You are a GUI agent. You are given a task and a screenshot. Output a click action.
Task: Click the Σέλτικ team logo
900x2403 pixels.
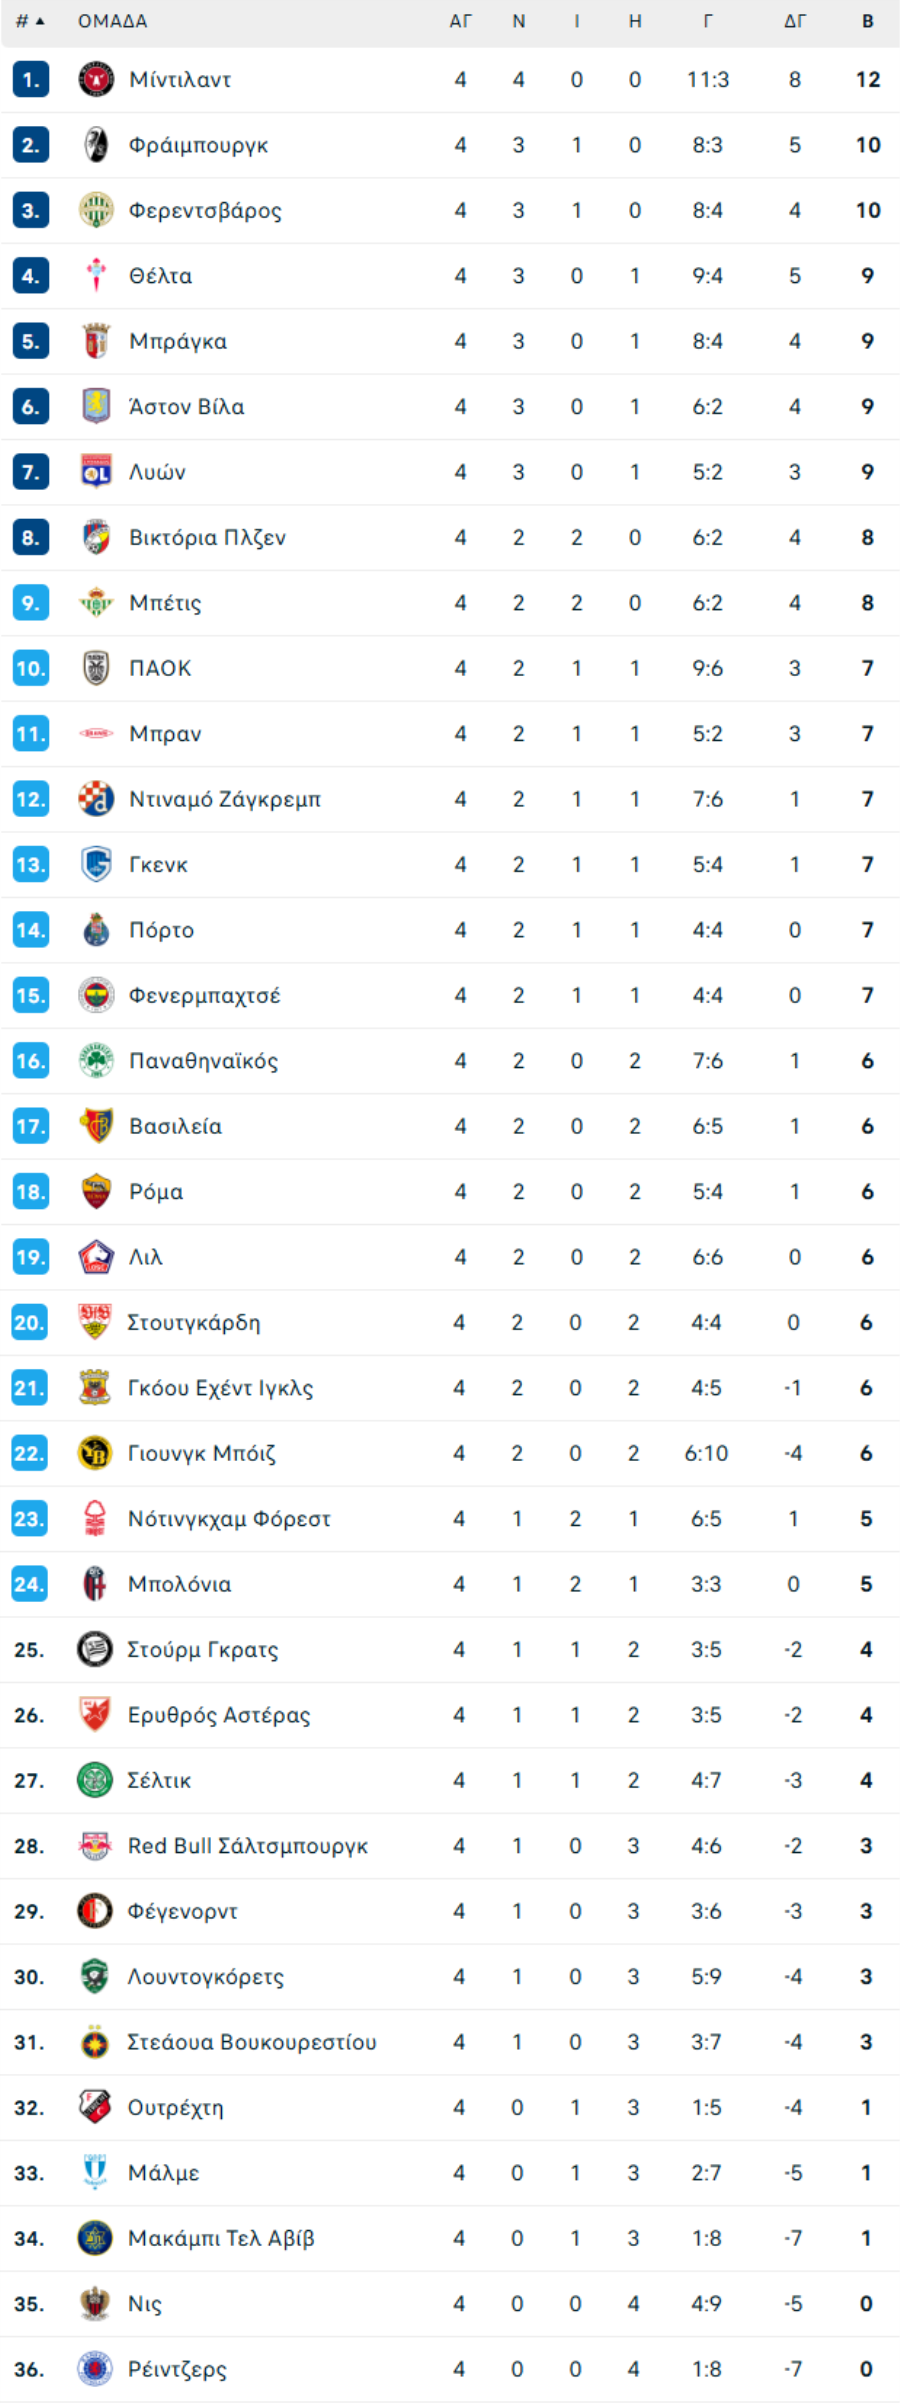(x=95, y=1780)
